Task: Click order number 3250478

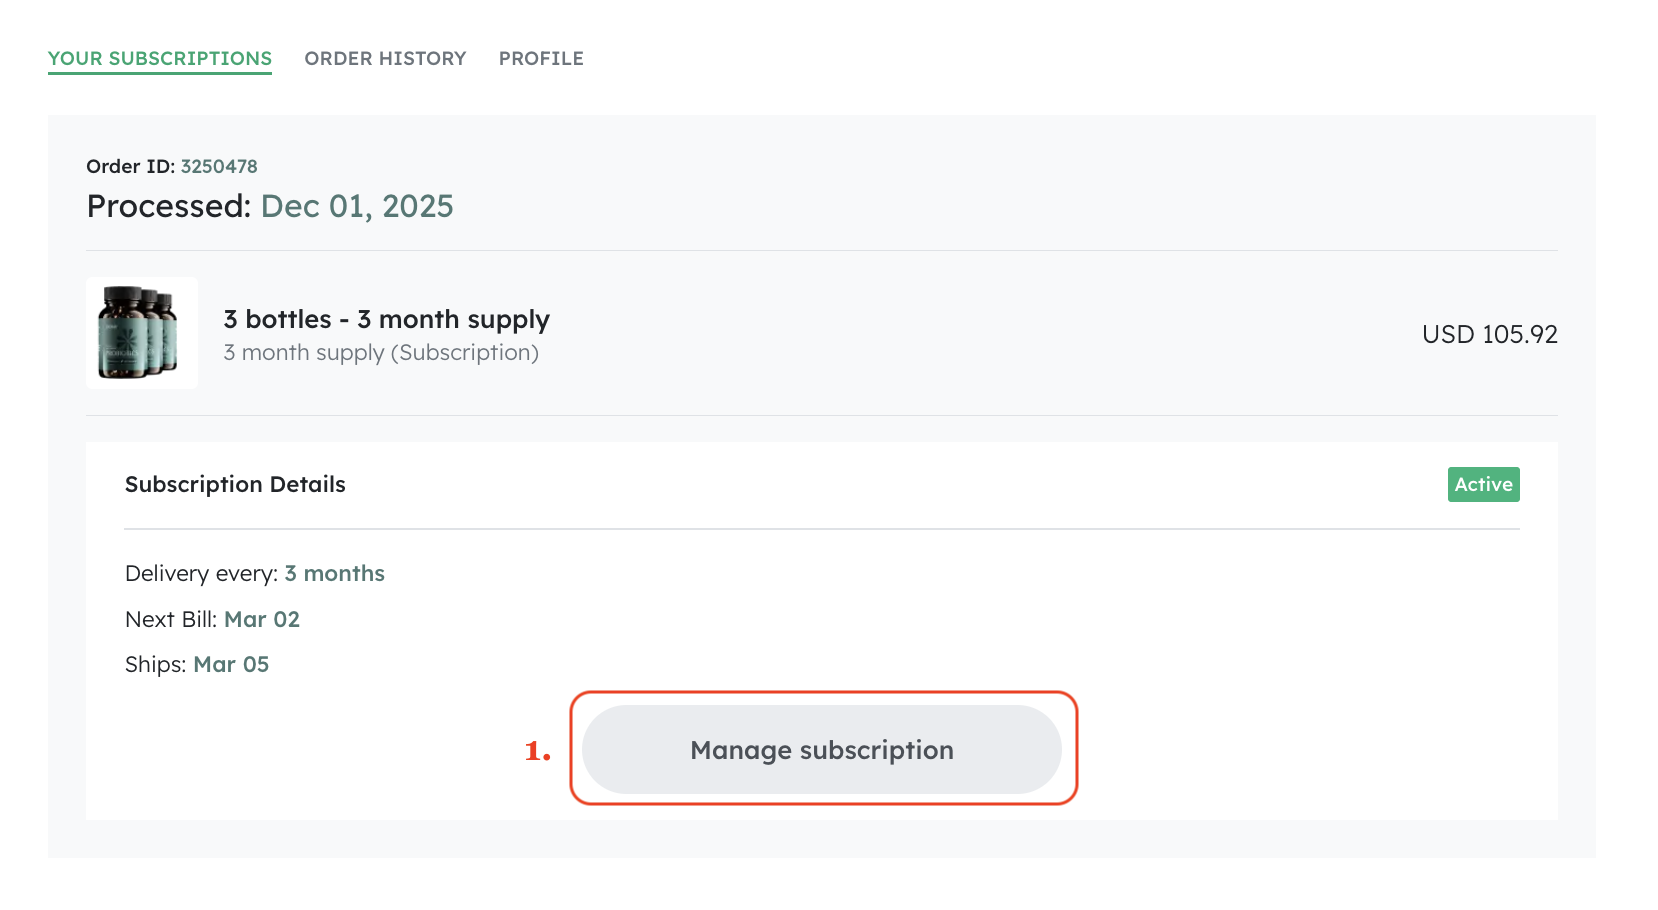Action: (219, 166)
